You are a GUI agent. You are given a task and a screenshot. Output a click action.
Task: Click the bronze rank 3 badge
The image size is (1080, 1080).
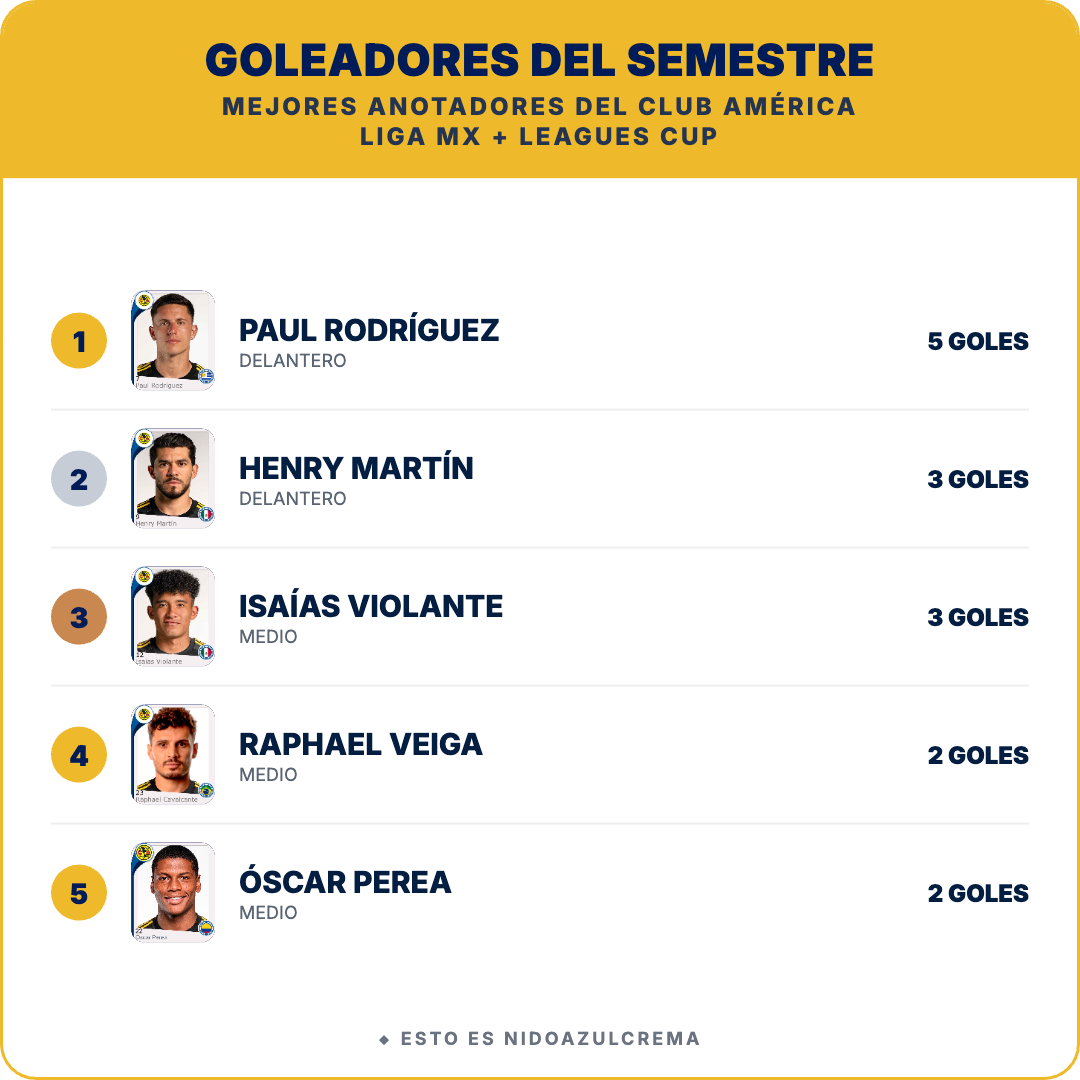[79, 616]
